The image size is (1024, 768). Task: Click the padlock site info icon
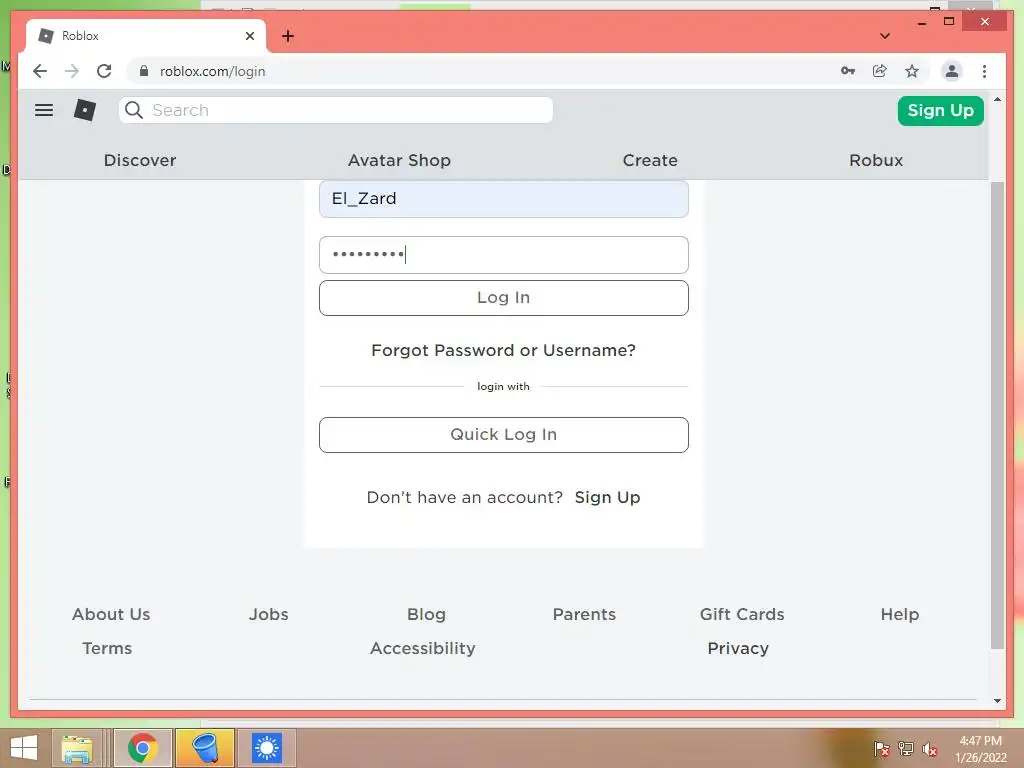click(144, 71)
